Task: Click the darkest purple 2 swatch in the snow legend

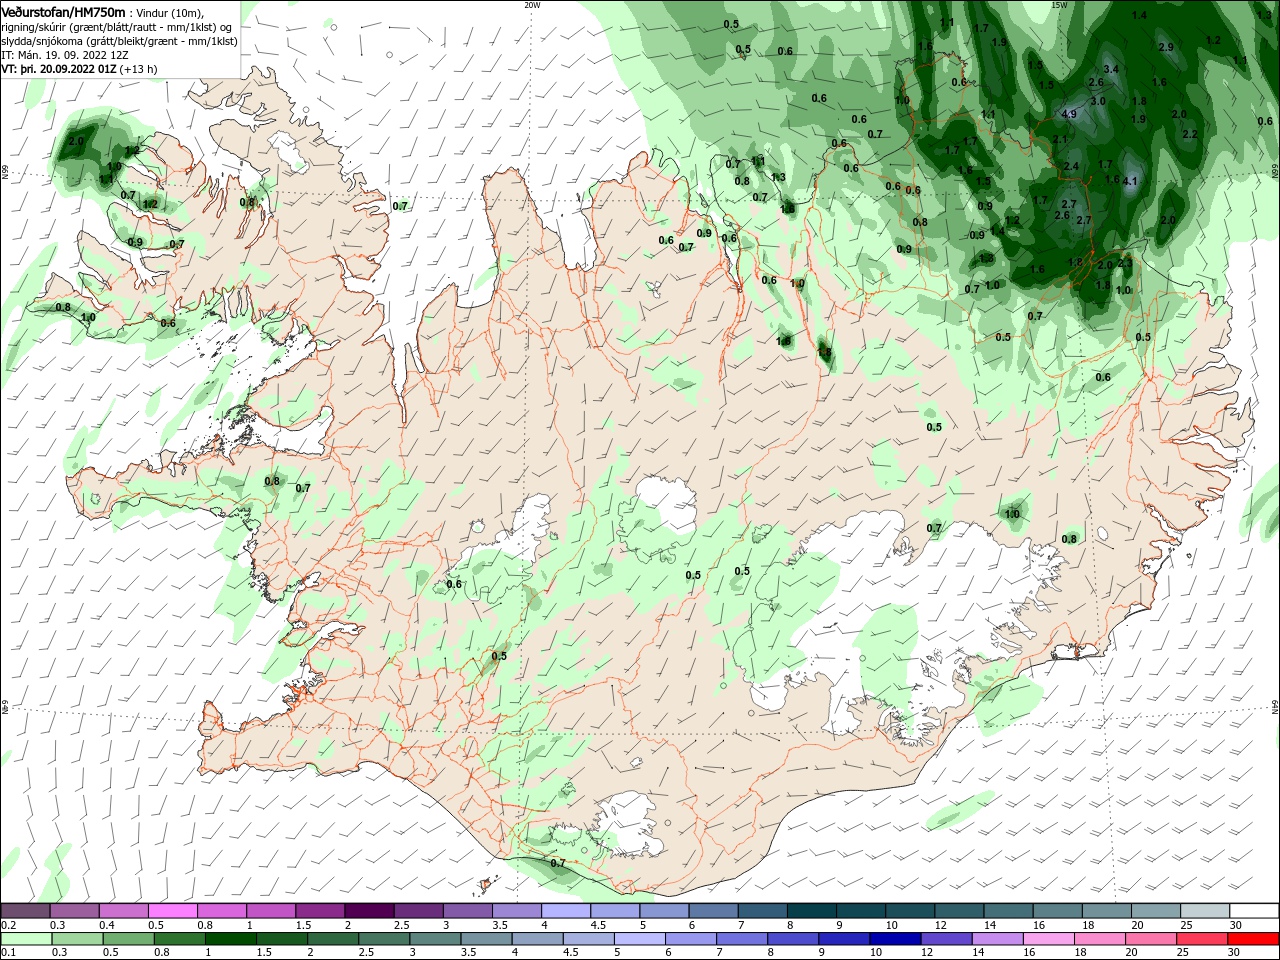Action: pos(369,911)
